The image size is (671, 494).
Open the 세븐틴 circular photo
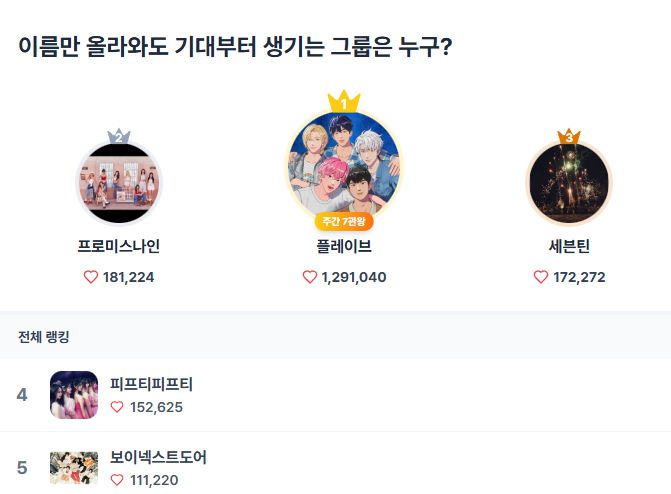coord(569,184)
